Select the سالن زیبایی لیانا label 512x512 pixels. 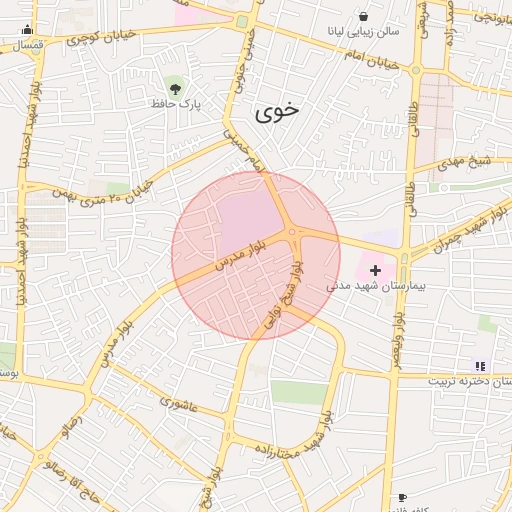click(363, 32)
